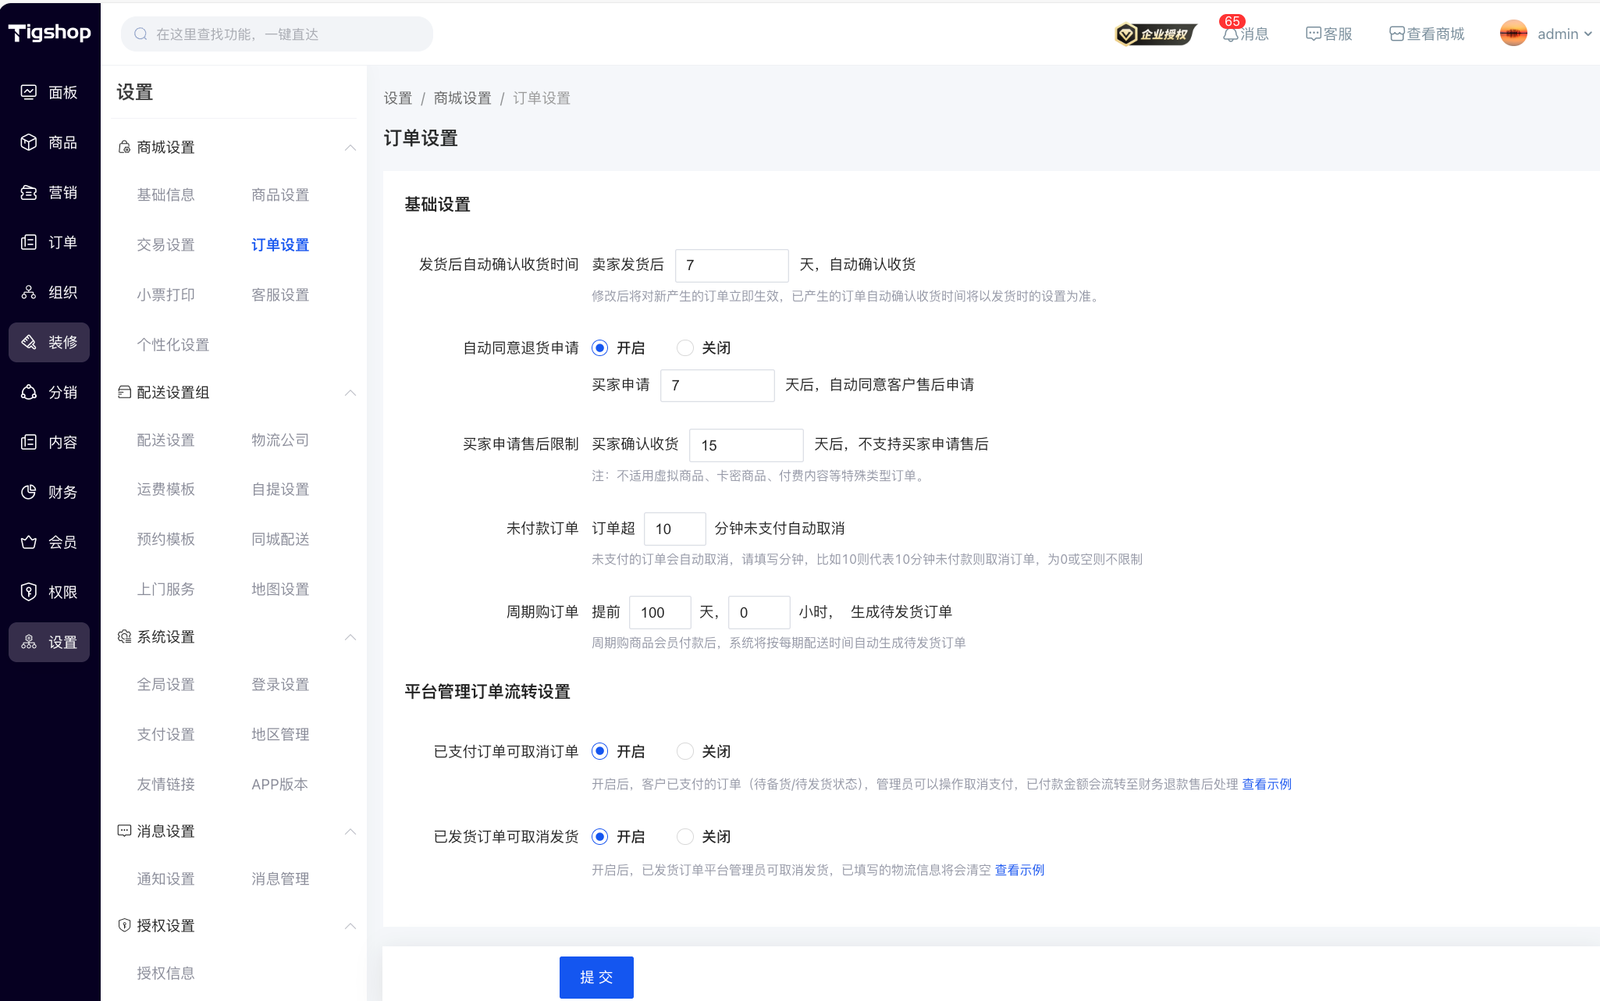Click the top search function box

coord(277,34)
